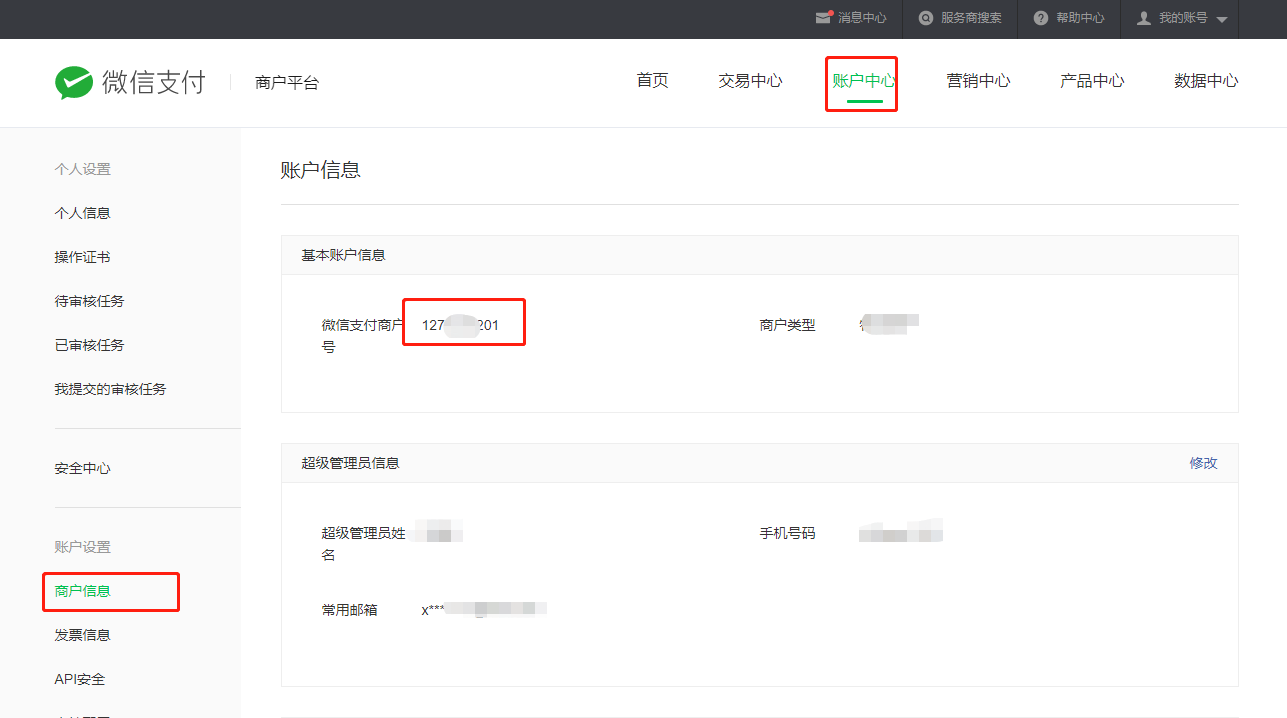
Task: Click the help center question mark icon
Action: point(1041,18)
